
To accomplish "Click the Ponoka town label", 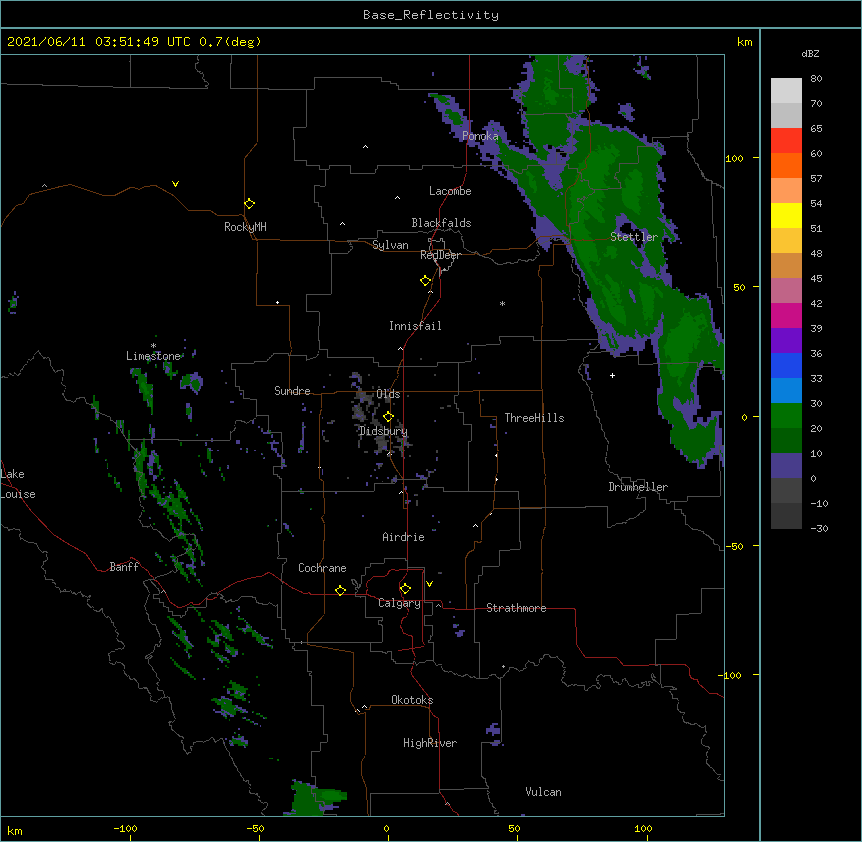I will click(480, 136).
